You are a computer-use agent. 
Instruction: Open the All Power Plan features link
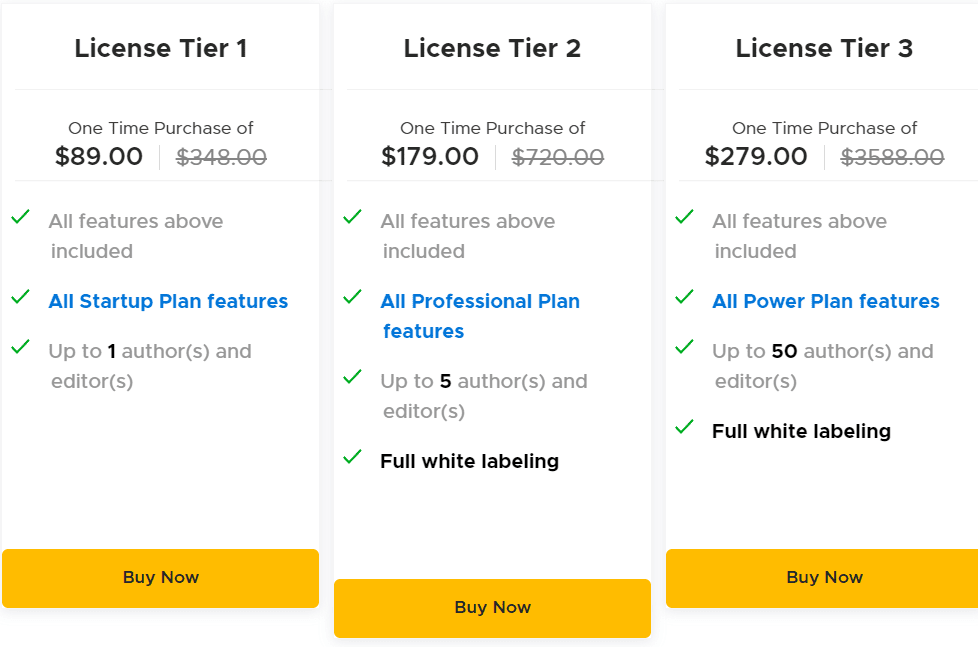(826, 301)
